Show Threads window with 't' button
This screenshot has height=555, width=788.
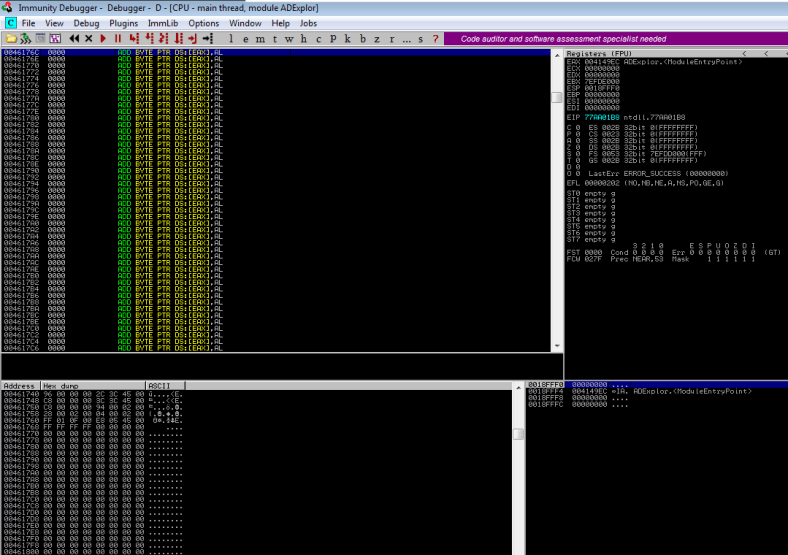(x=274, y=38)
